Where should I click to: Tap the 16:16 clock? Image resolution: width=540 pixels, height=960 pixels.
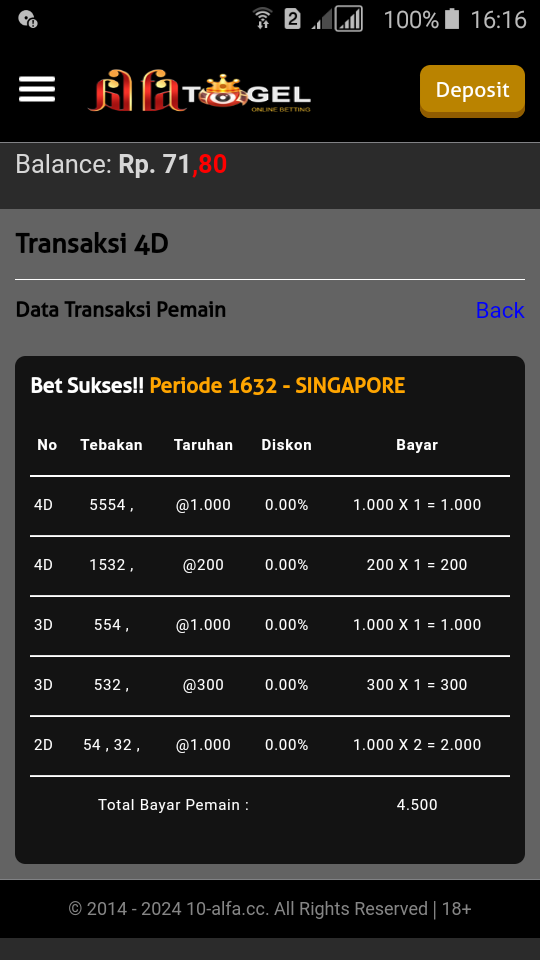coord(498,20)
